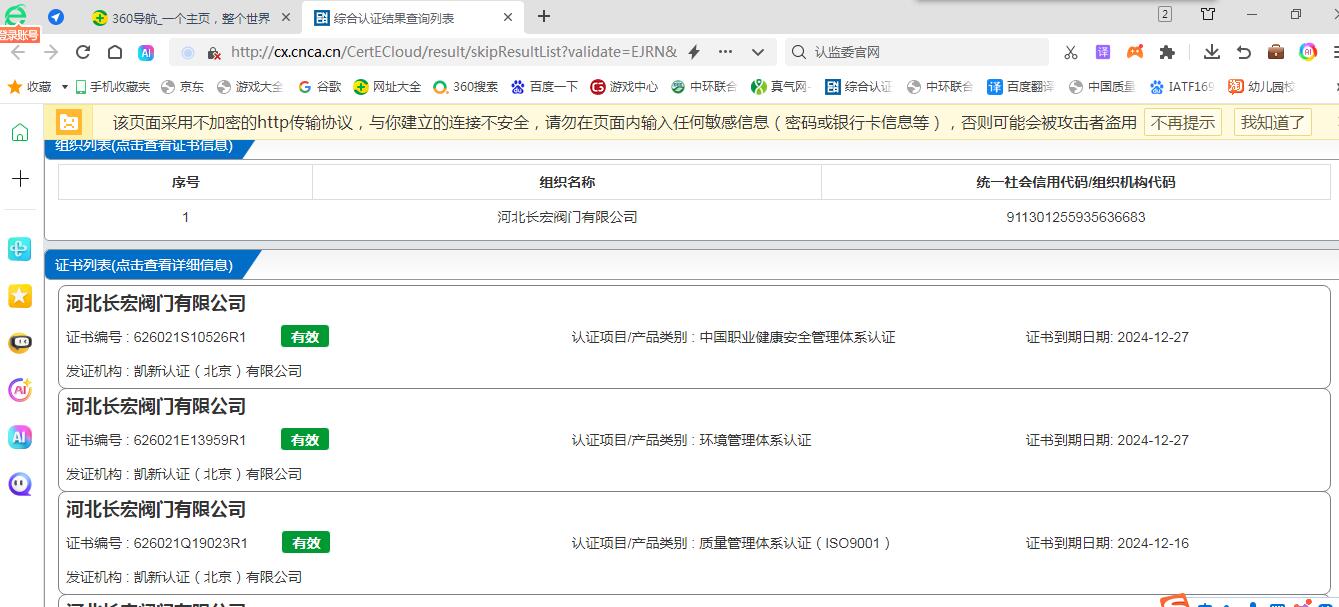Image resolution: width=1339 pixels, height=607 pixels.
Task: Open 收藏 favorites star
Action: pos(29,87)
